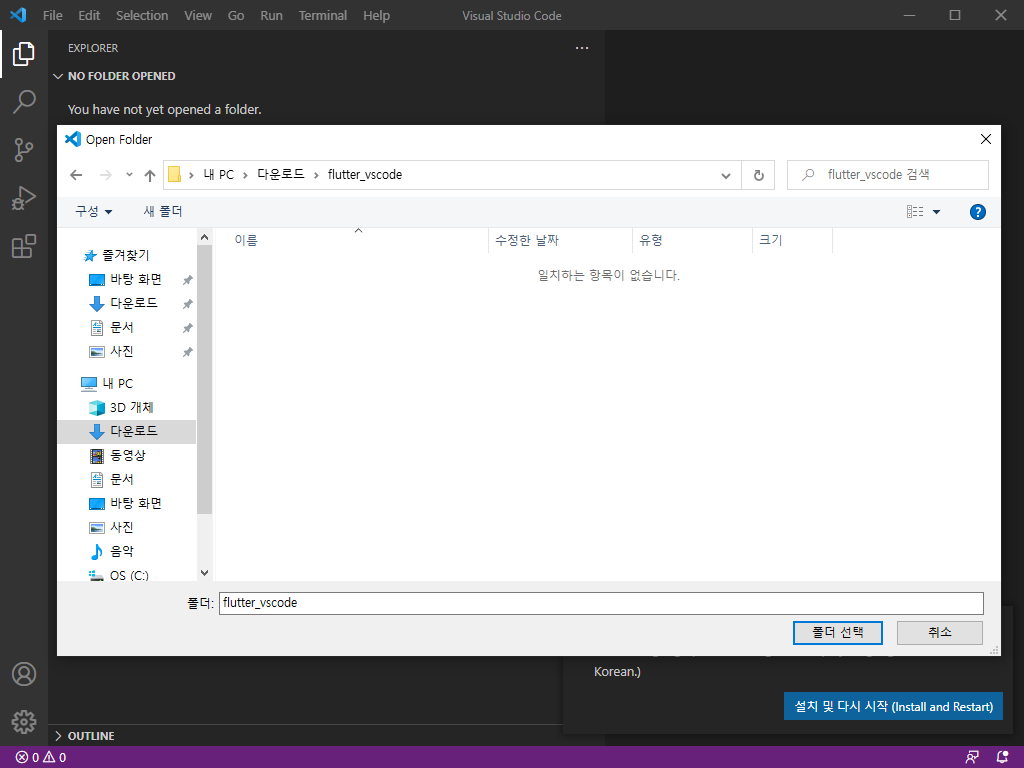
Task: Open the Edit menu
Action: pyautogui.click(x=89, y=16)
